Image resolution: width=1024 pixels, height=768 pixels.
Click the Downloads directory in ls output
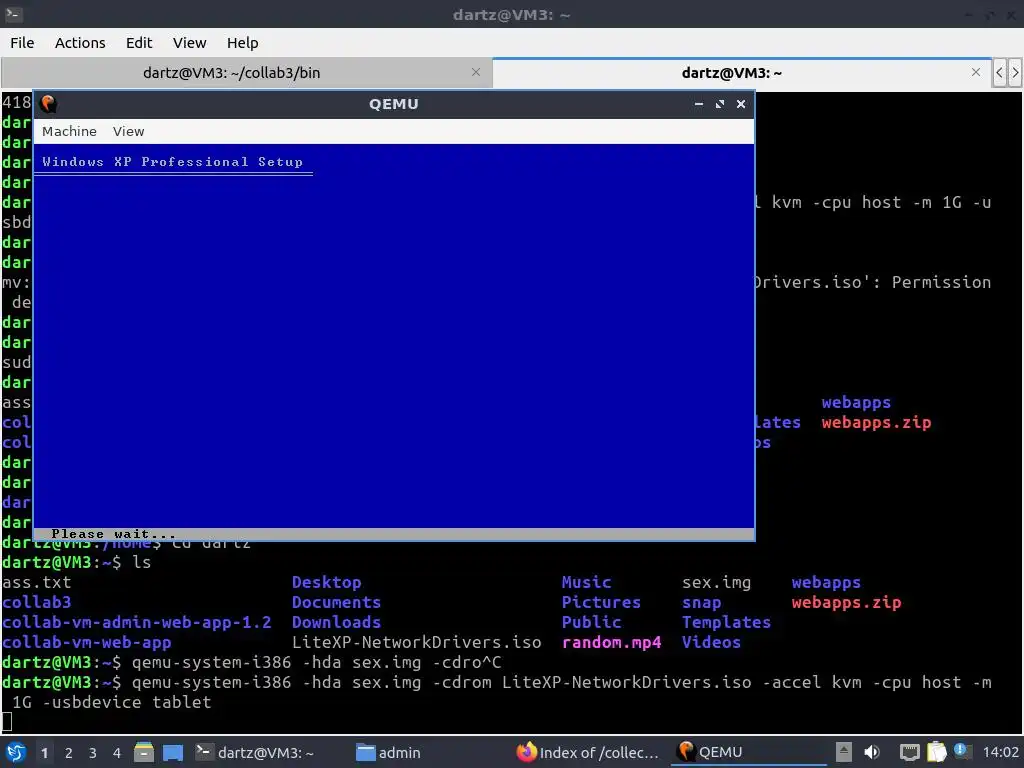pos(336,622)
